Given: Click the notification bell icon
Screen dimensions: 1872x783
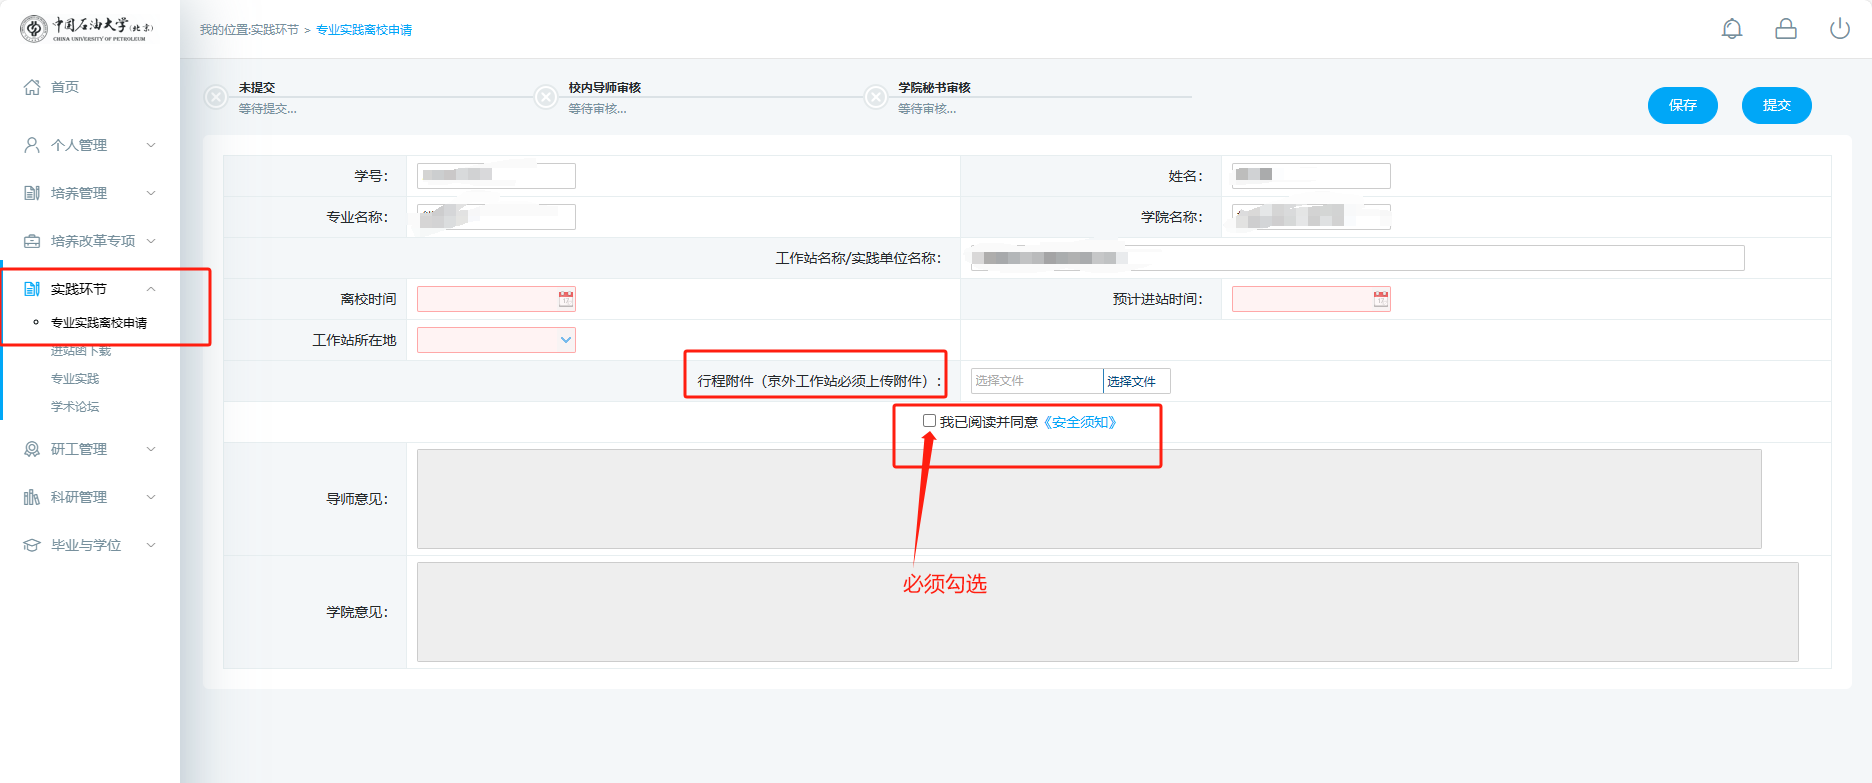Looking at the screenshot, I should (1732, 29).
